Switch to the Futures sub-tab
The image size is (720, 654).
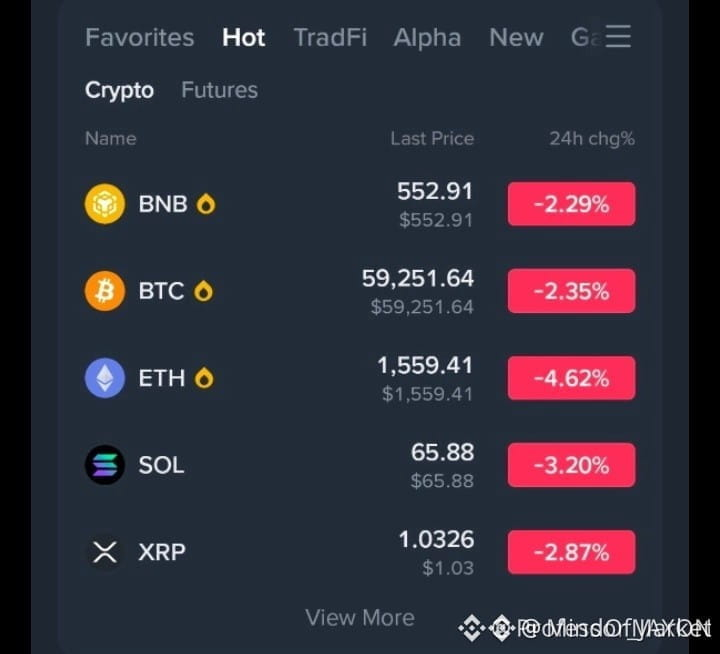tap(219, 90)
